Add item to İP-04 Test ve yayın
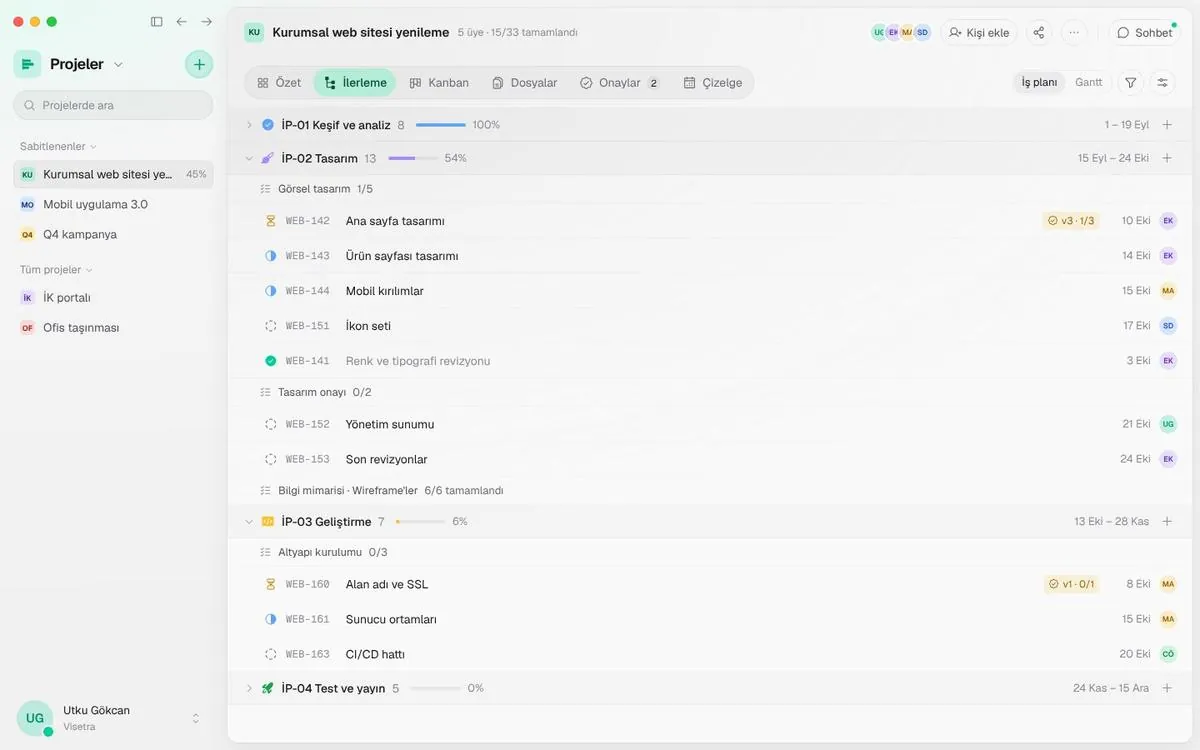The width and height of the screenshot is (1200, 750). pos(1167,688)
